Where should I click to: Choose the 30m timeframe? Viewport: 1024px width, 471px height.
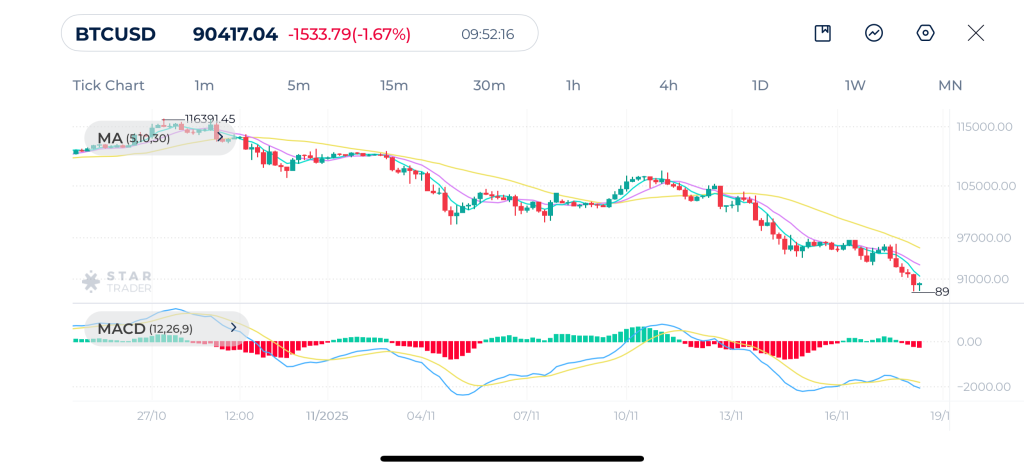pos(489,85)
